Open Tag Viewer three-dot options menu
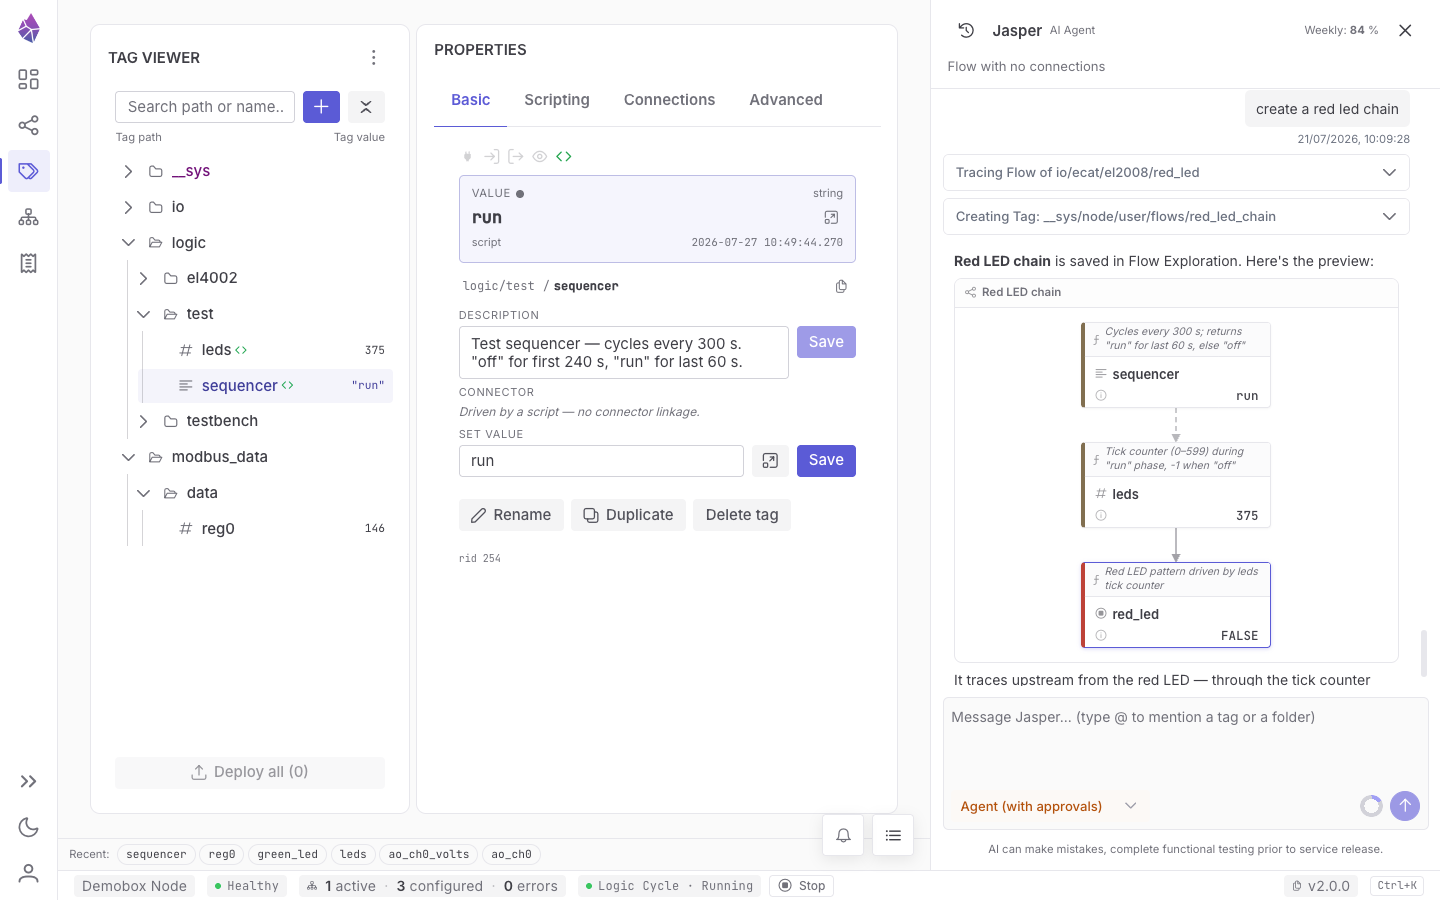Viewport: 1440px width, 900px height. tap(373, 58)
